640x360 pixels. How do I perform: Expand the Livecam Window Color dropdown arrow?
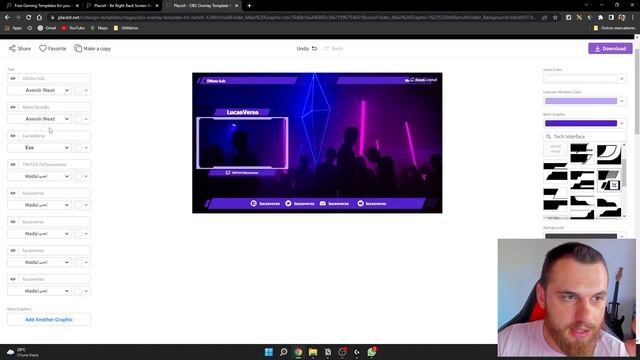pos(622,101)
